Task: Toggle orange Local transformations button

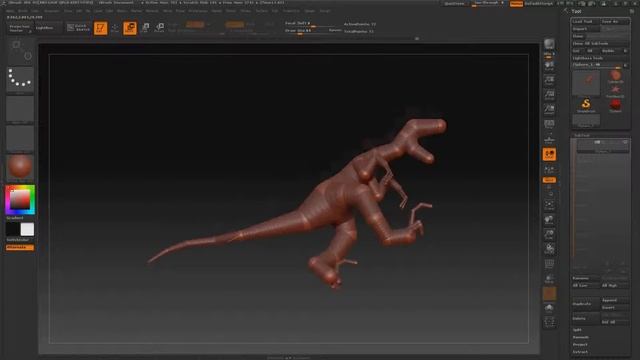Action: (x=549, y=154)
